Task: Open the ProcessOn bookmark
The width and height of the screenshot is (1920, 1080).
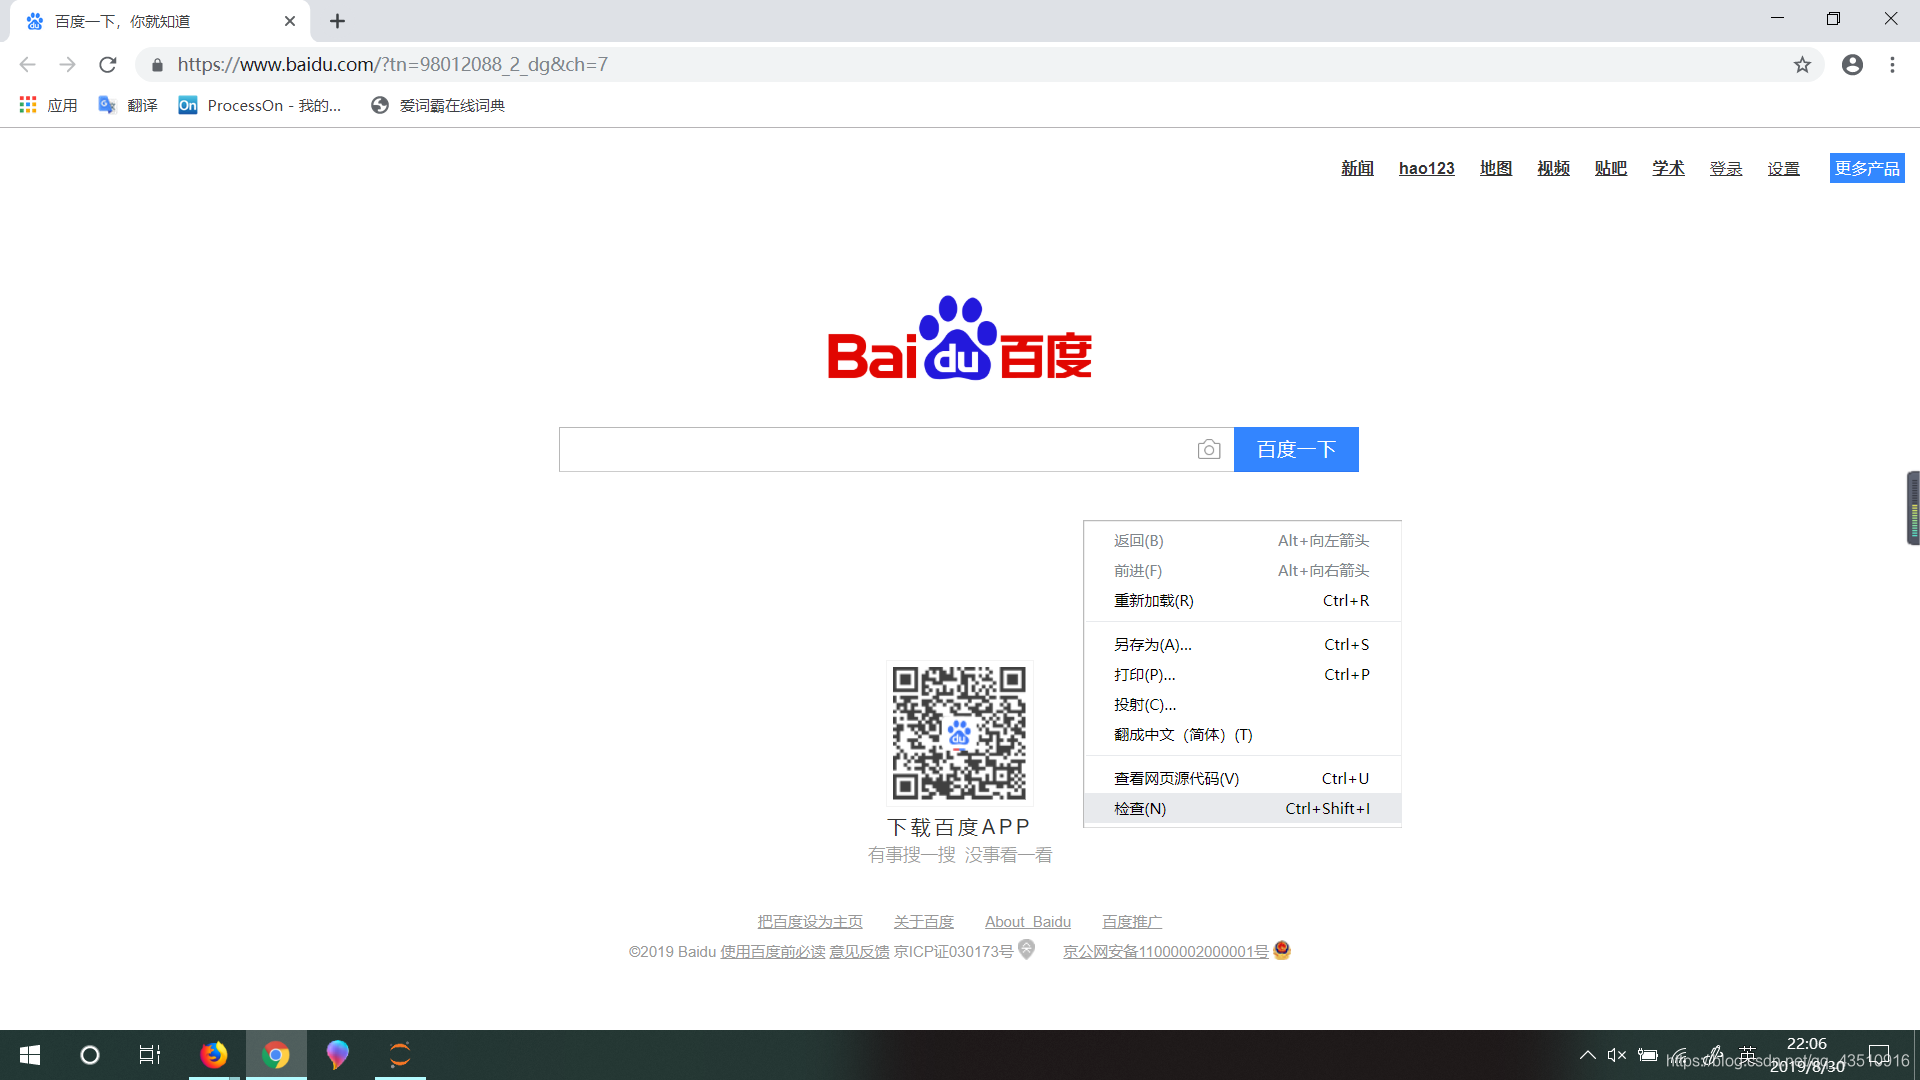Action: [x=260, y=105]
